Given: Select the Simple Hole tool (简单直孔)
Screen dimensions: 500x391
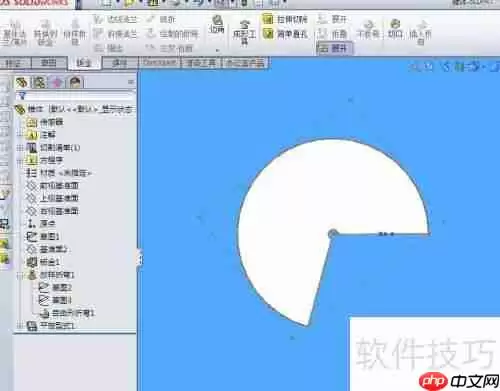Looking at the screenshot, I should coord(285,34).
